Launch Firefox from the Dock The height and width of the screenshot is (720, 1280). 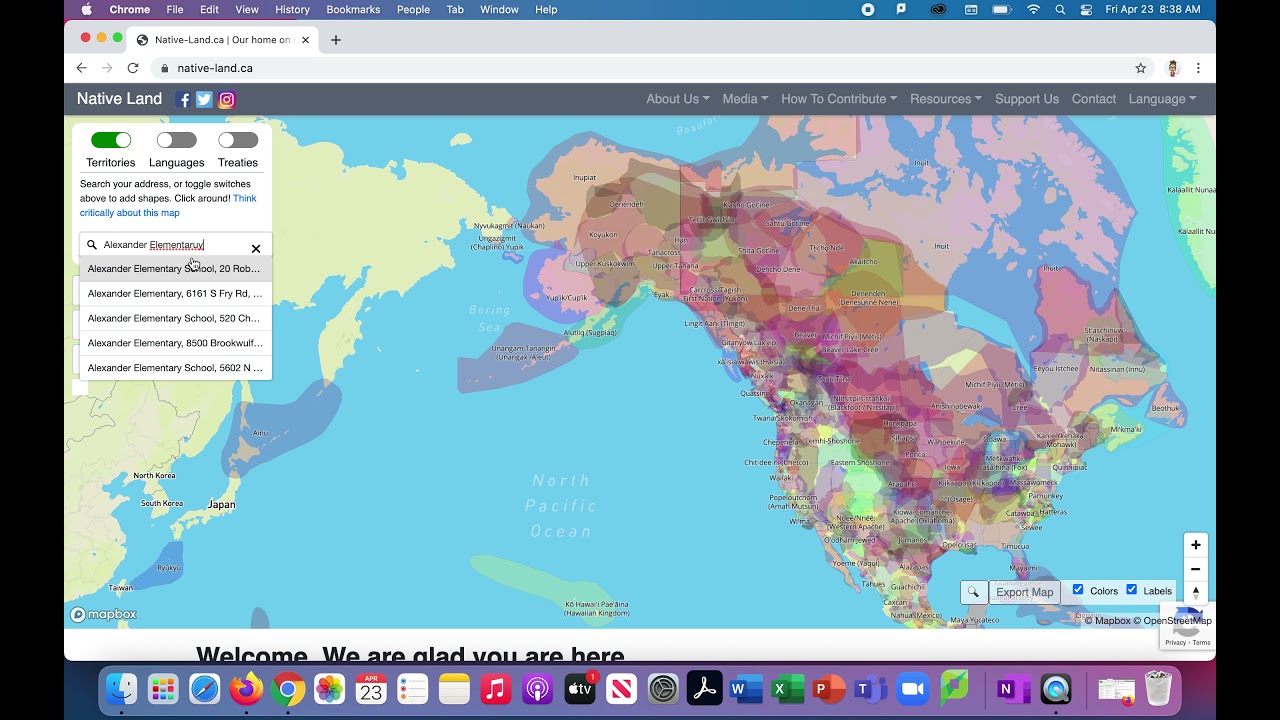tap(246, 689)
